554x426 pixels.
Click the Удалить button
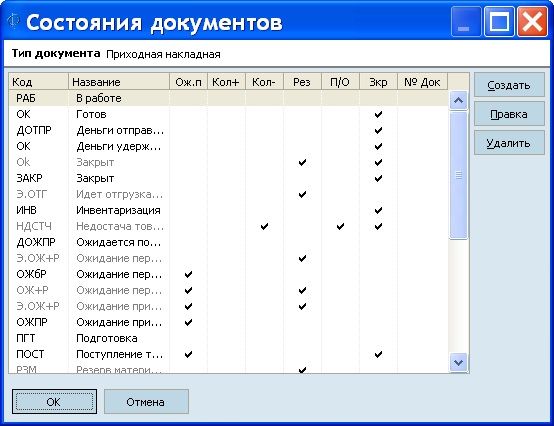(x=509, y=143)
